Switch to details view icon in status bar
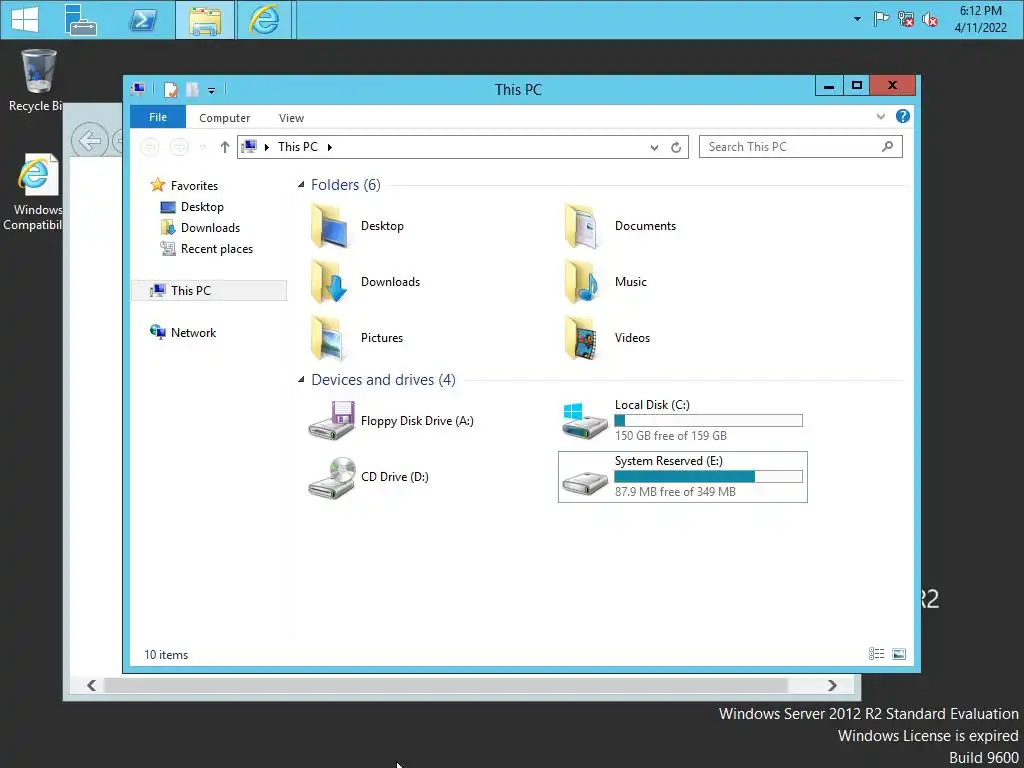This screenshot has width=1024, height=768. [x=876, y=654]
